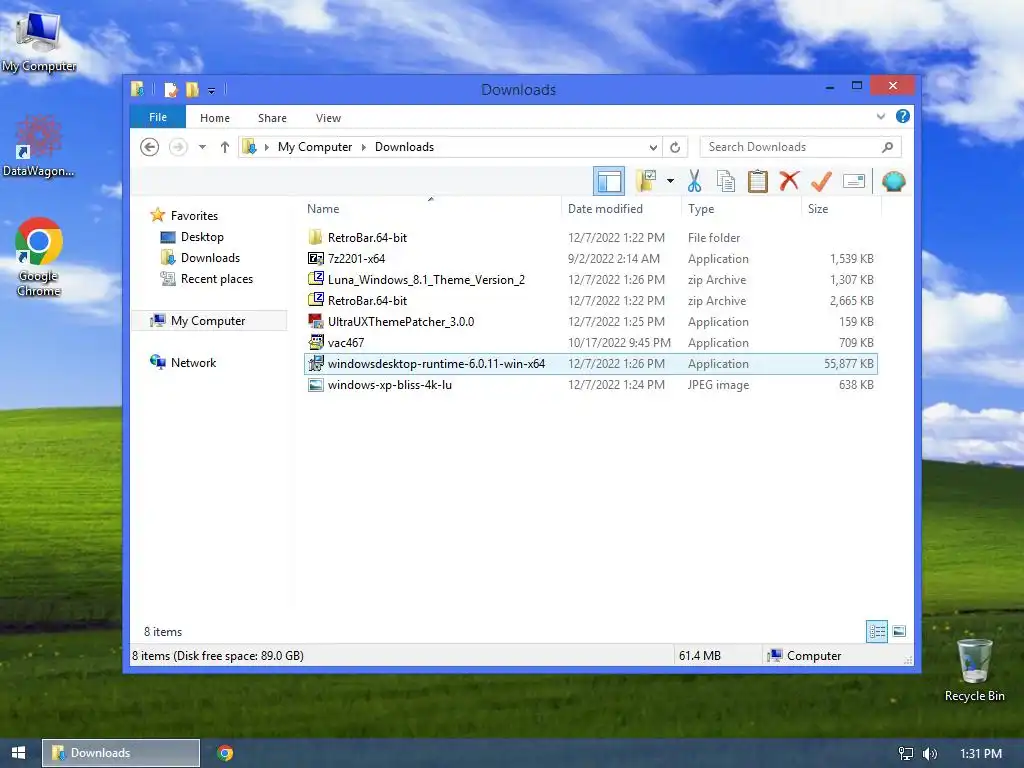Expand the My Computer path chevron

364,147
